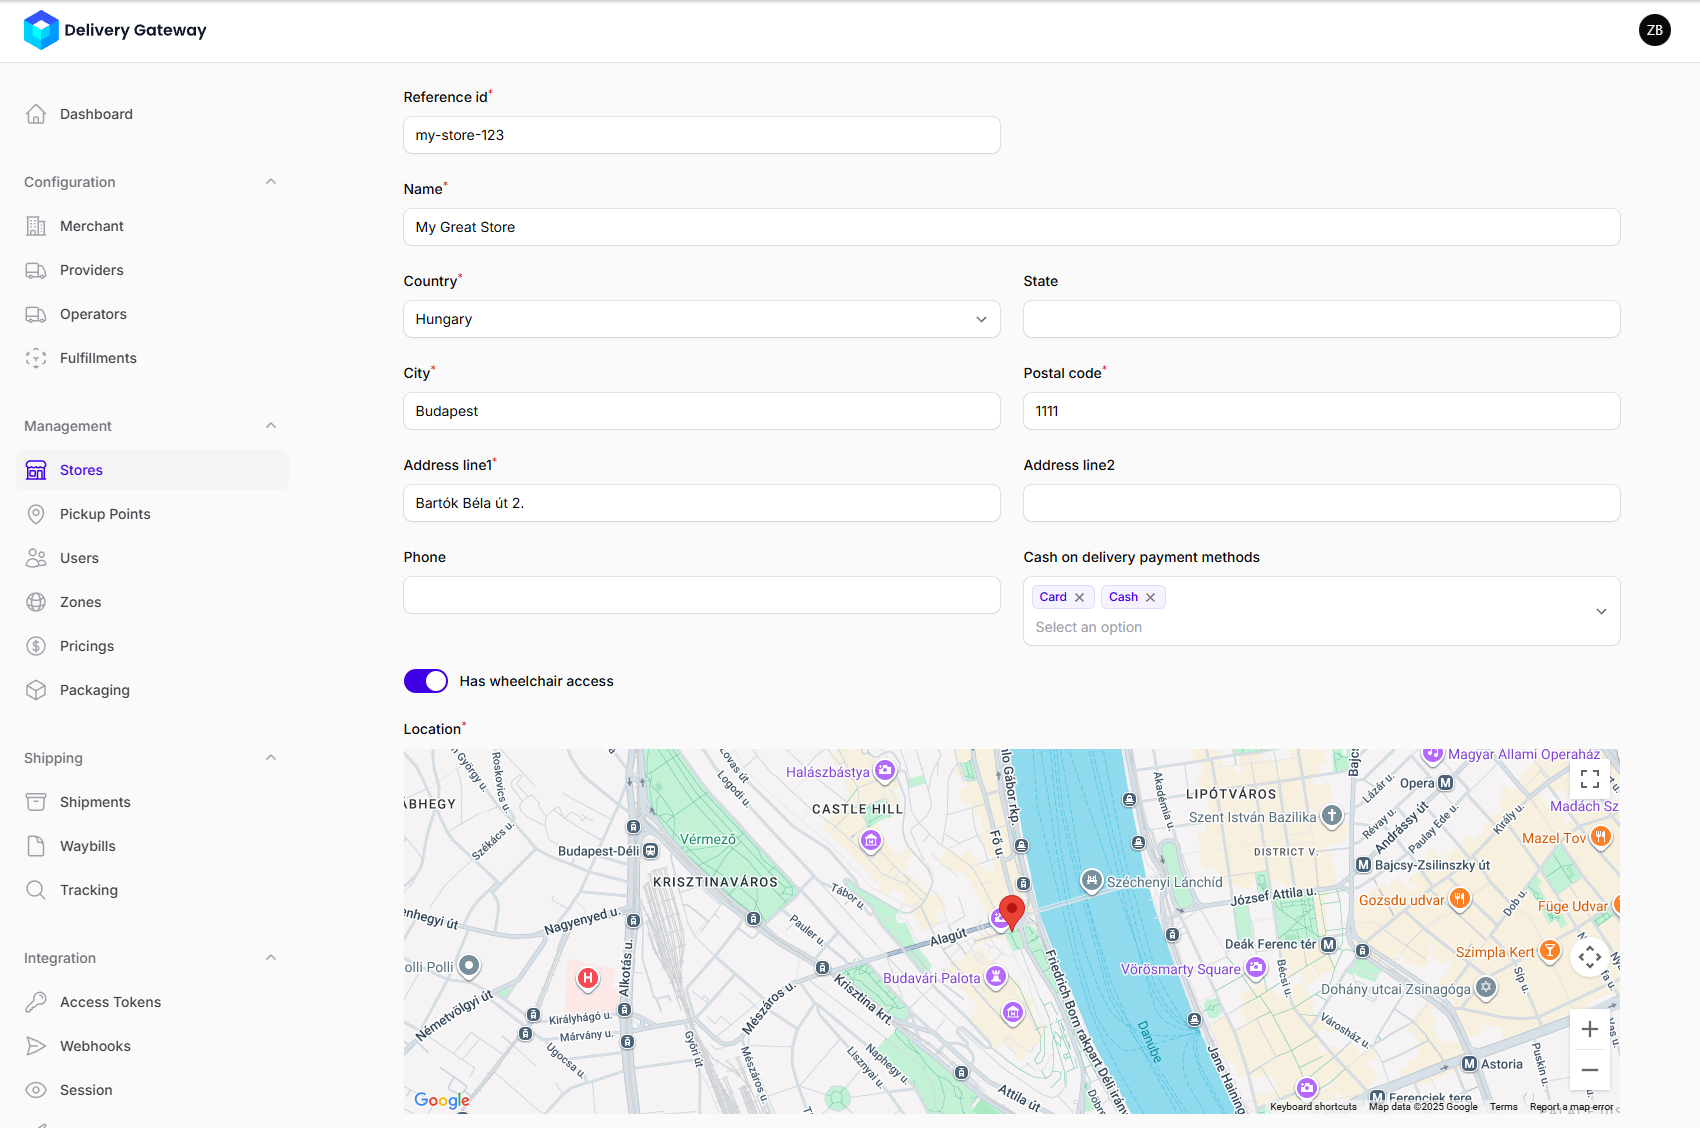Go to the Dashboard page
1700x1128 pixels.
(x=96, y=114)
